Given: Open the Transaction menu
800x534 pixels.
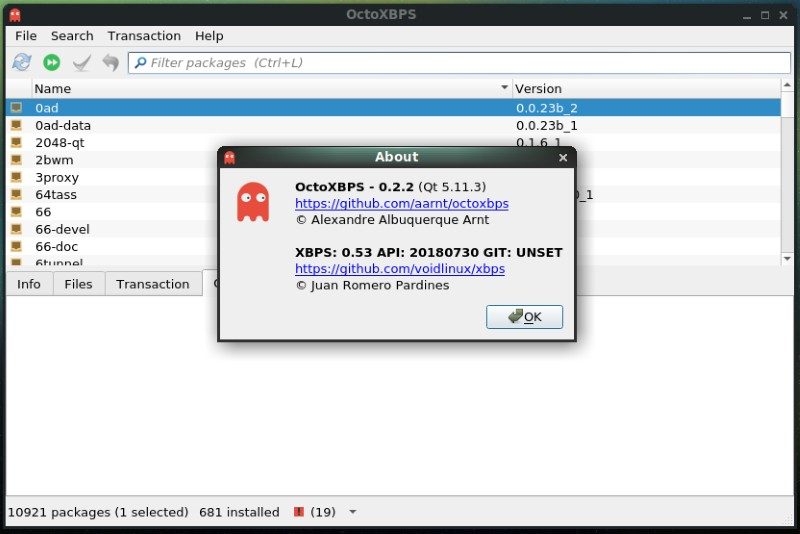Looking at the screenshot, I should click(x=144, y=36).
